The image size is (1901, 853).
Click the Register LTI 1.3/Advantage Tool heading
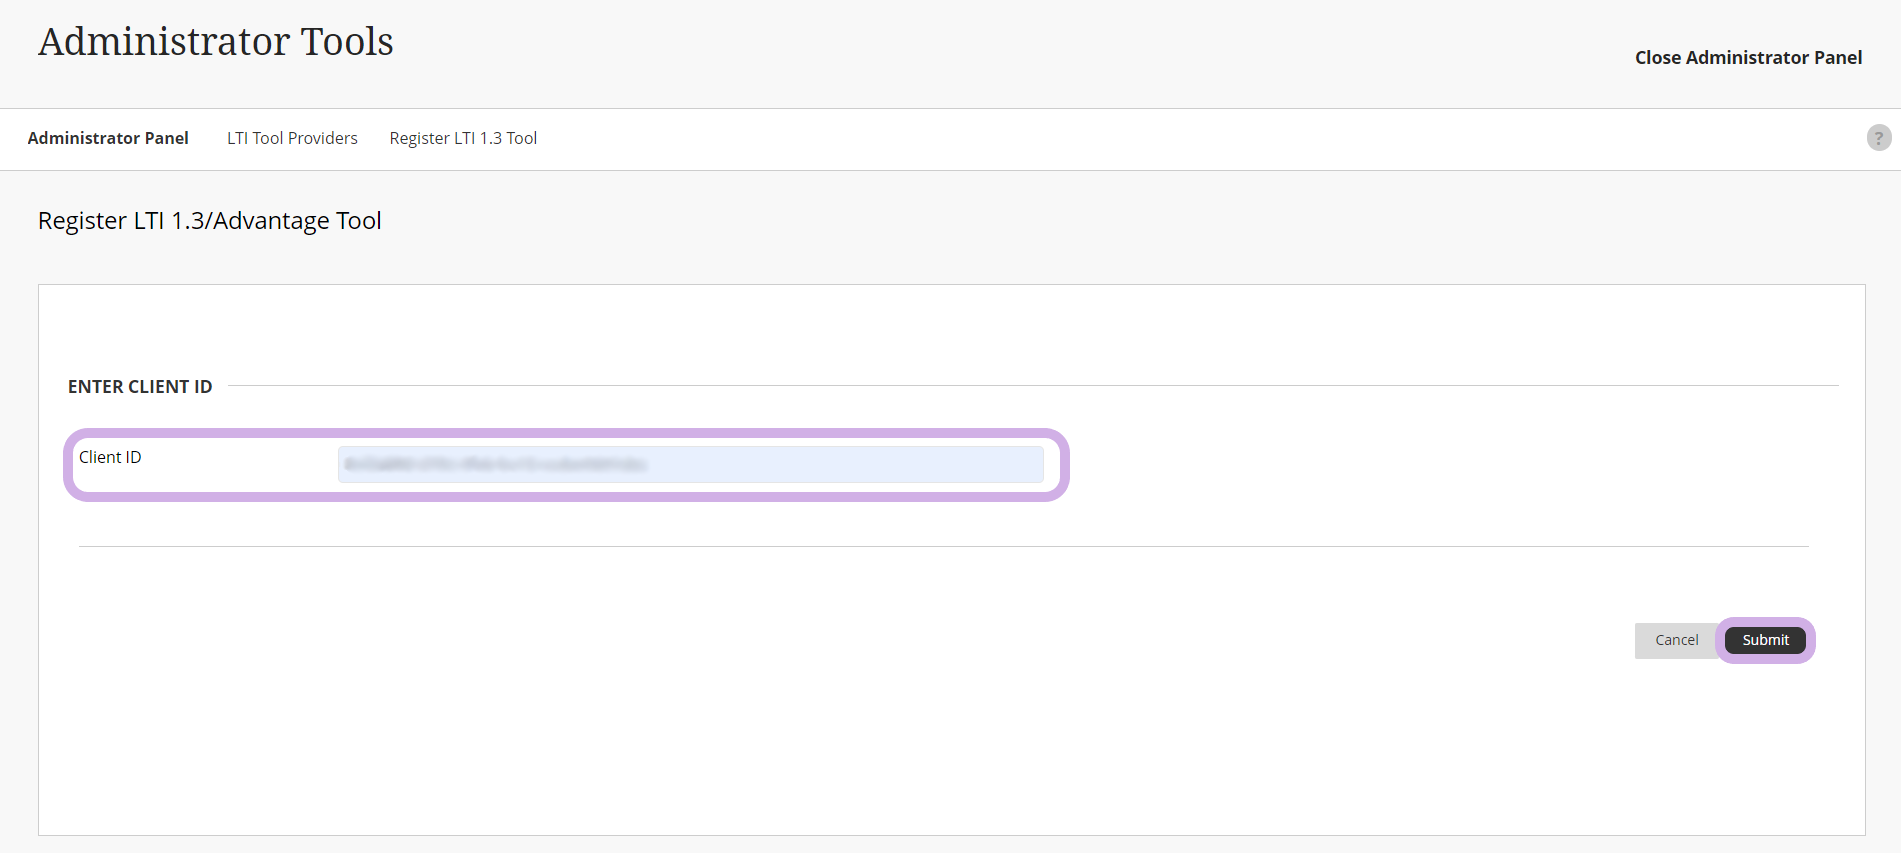click(x=210, y=221)
